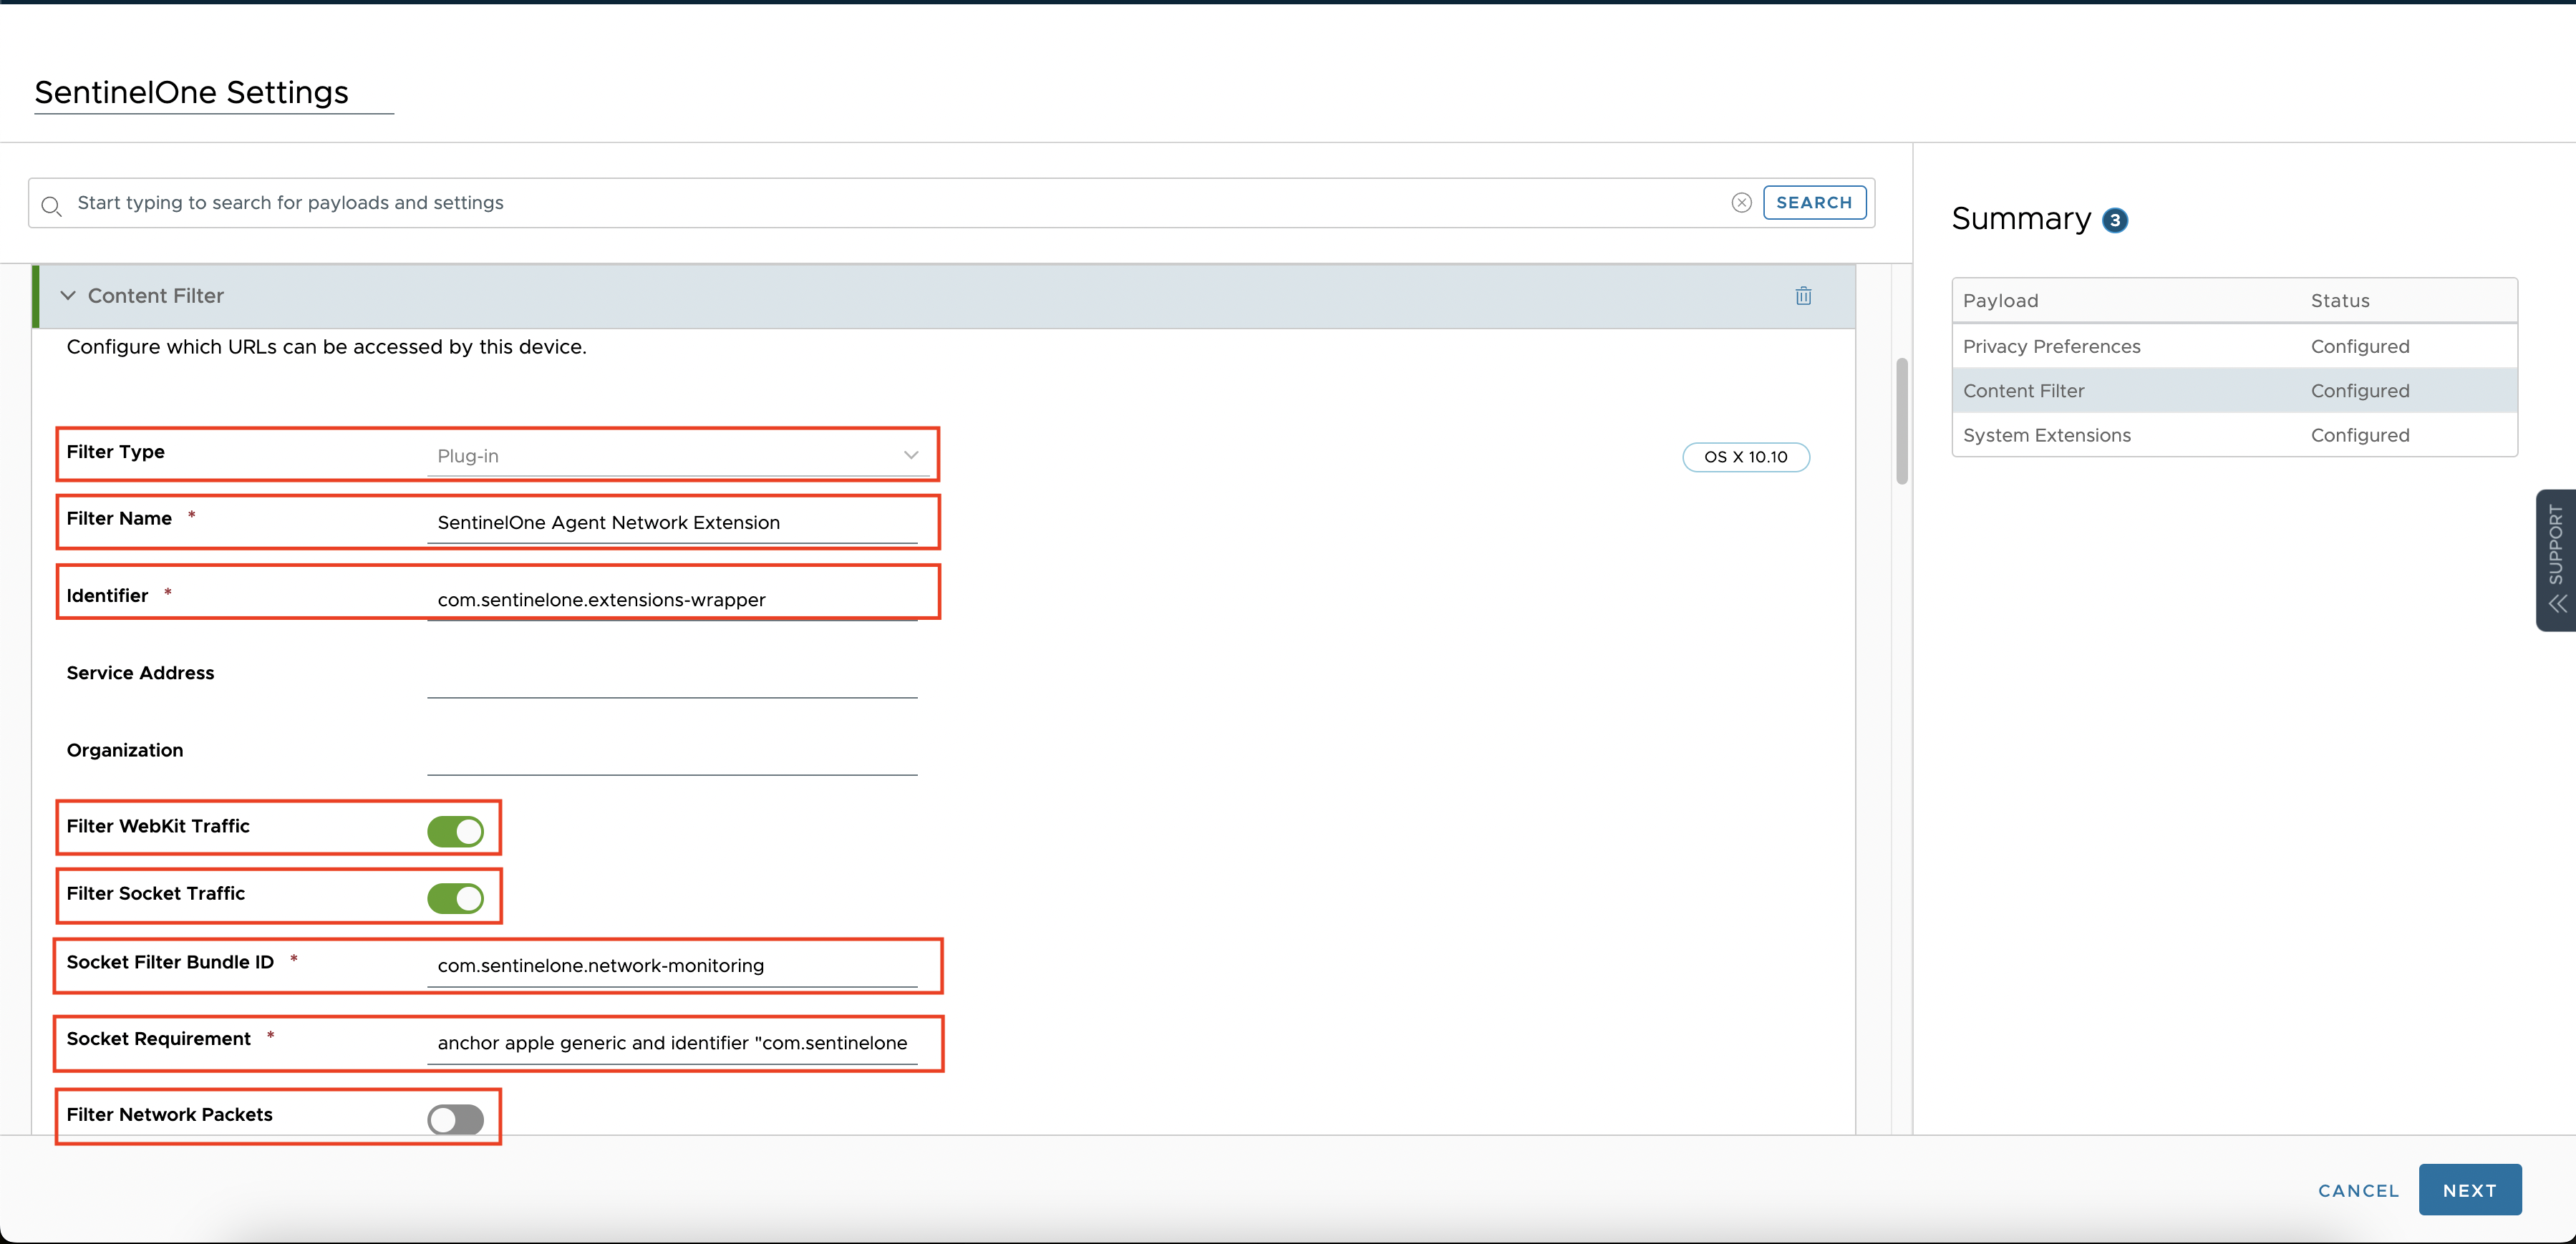Edit the Socket Requirement field
The image size is (2576, 1244).
pos(672,1043)
